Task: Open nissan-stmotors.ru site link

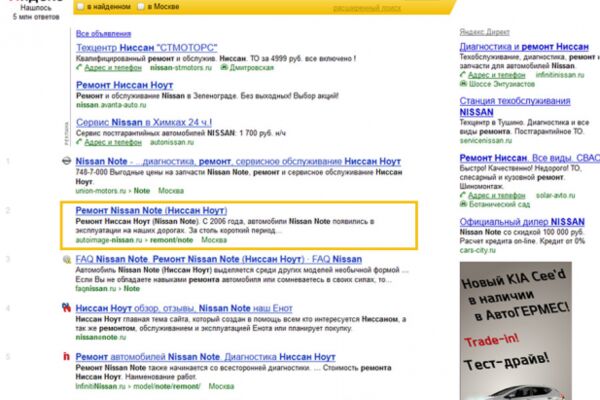Action: tap(181, 68)
